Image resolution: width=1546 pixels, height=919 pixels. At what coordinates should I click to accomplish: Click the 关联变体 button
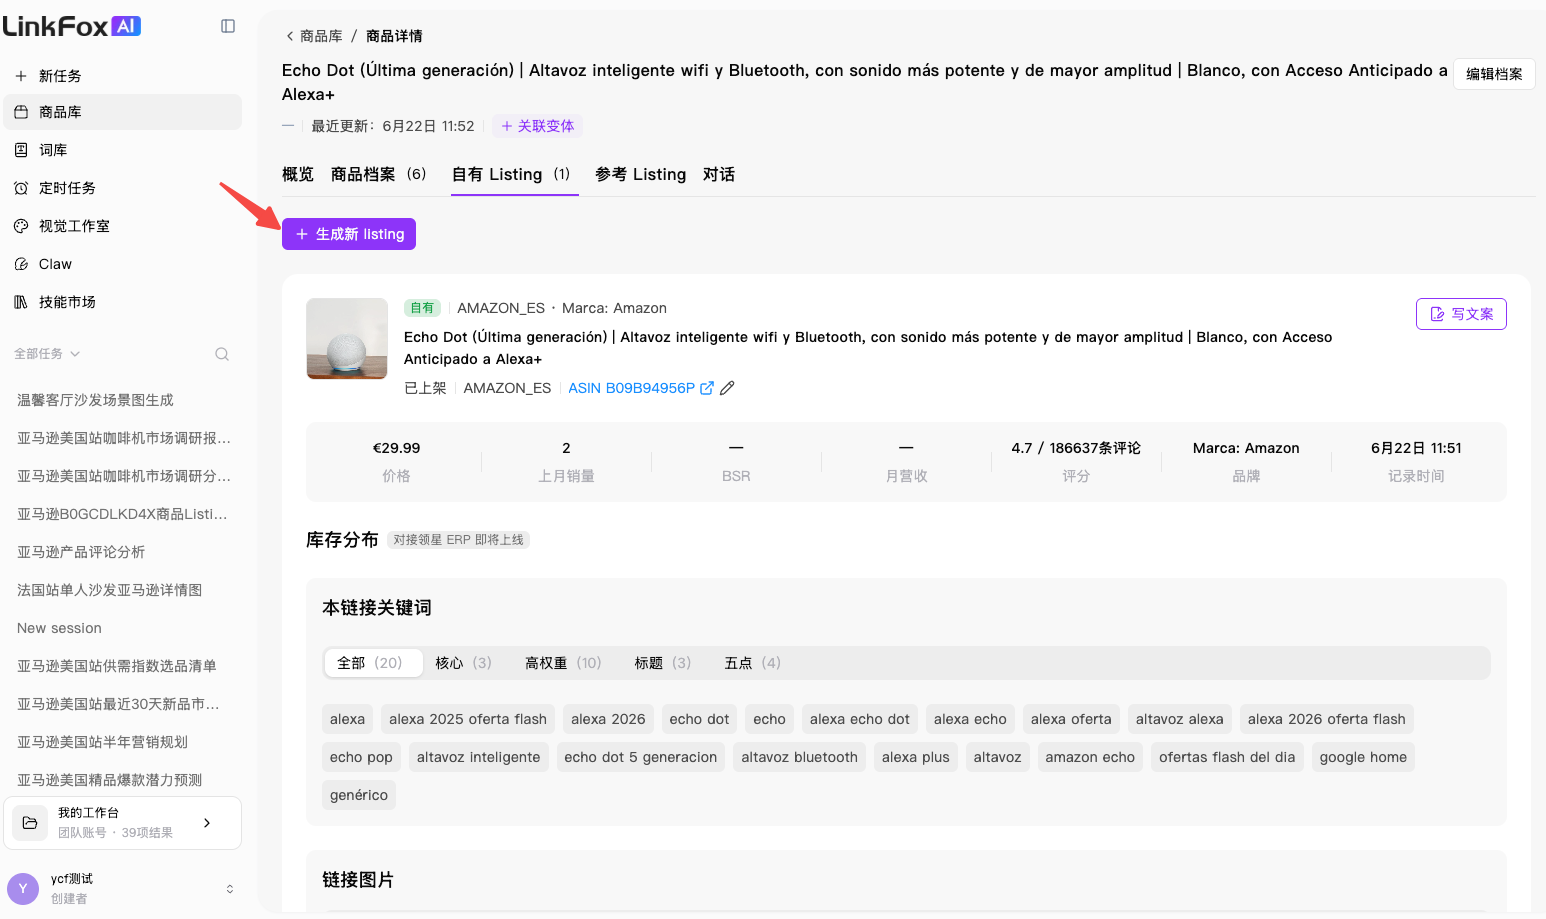tap(538, 126)
